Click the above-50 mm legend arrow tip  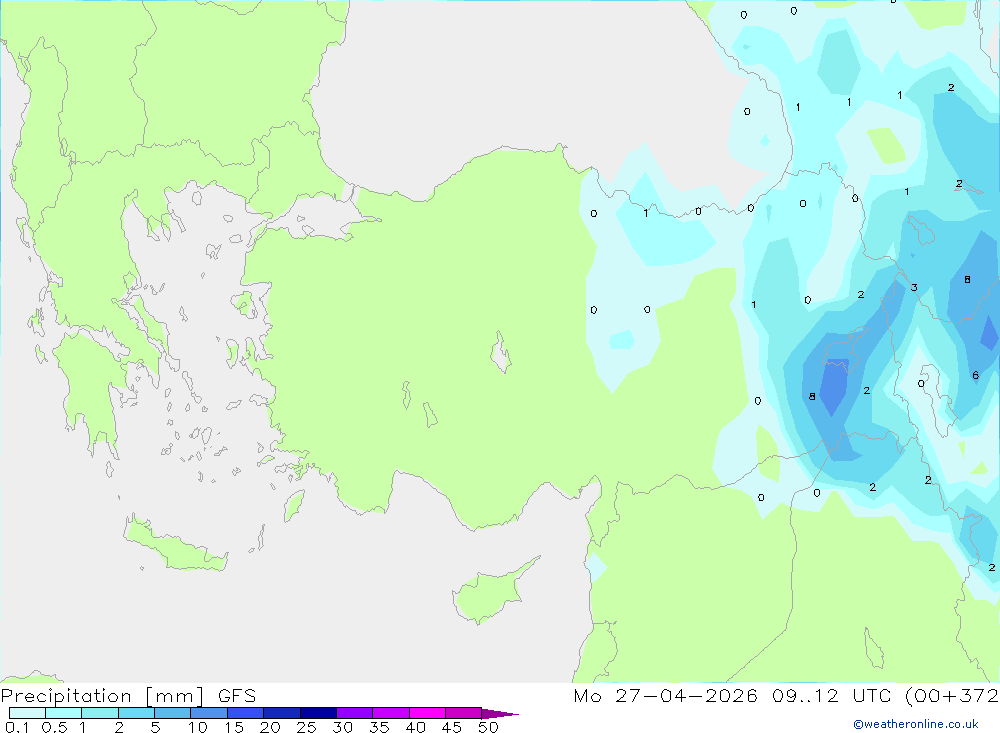(500, 713)
